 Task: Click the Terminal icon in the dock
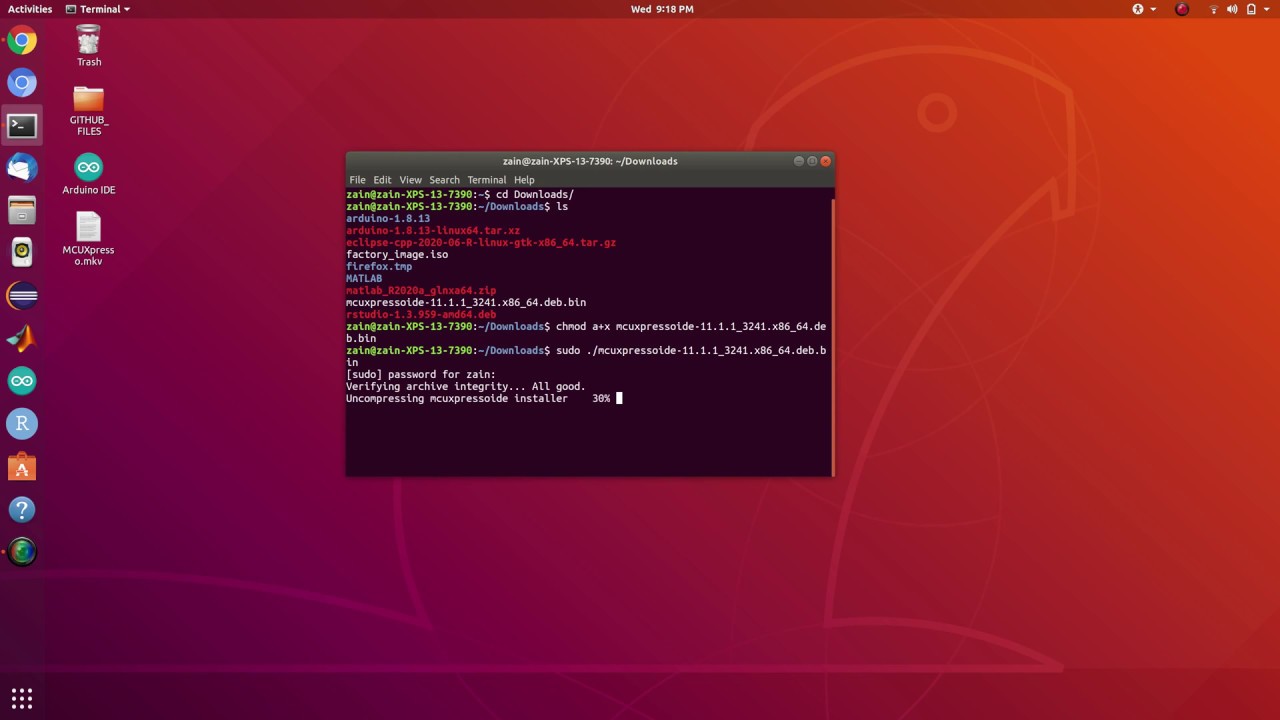(x=22, y=126)
